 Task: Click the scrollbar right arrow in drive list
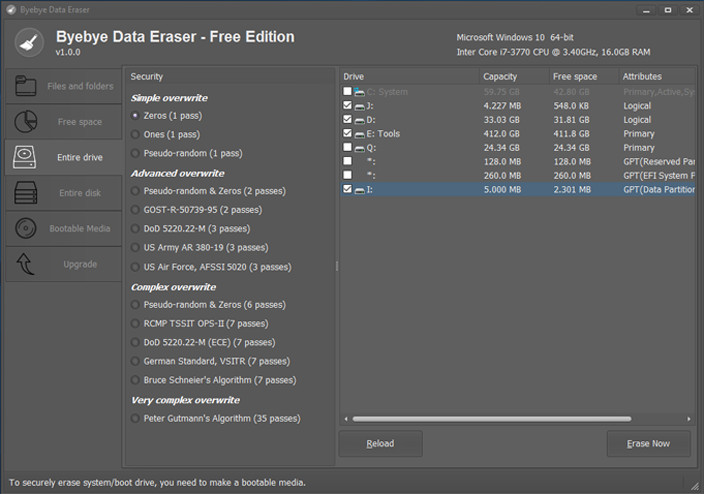[x=689, y=419]
